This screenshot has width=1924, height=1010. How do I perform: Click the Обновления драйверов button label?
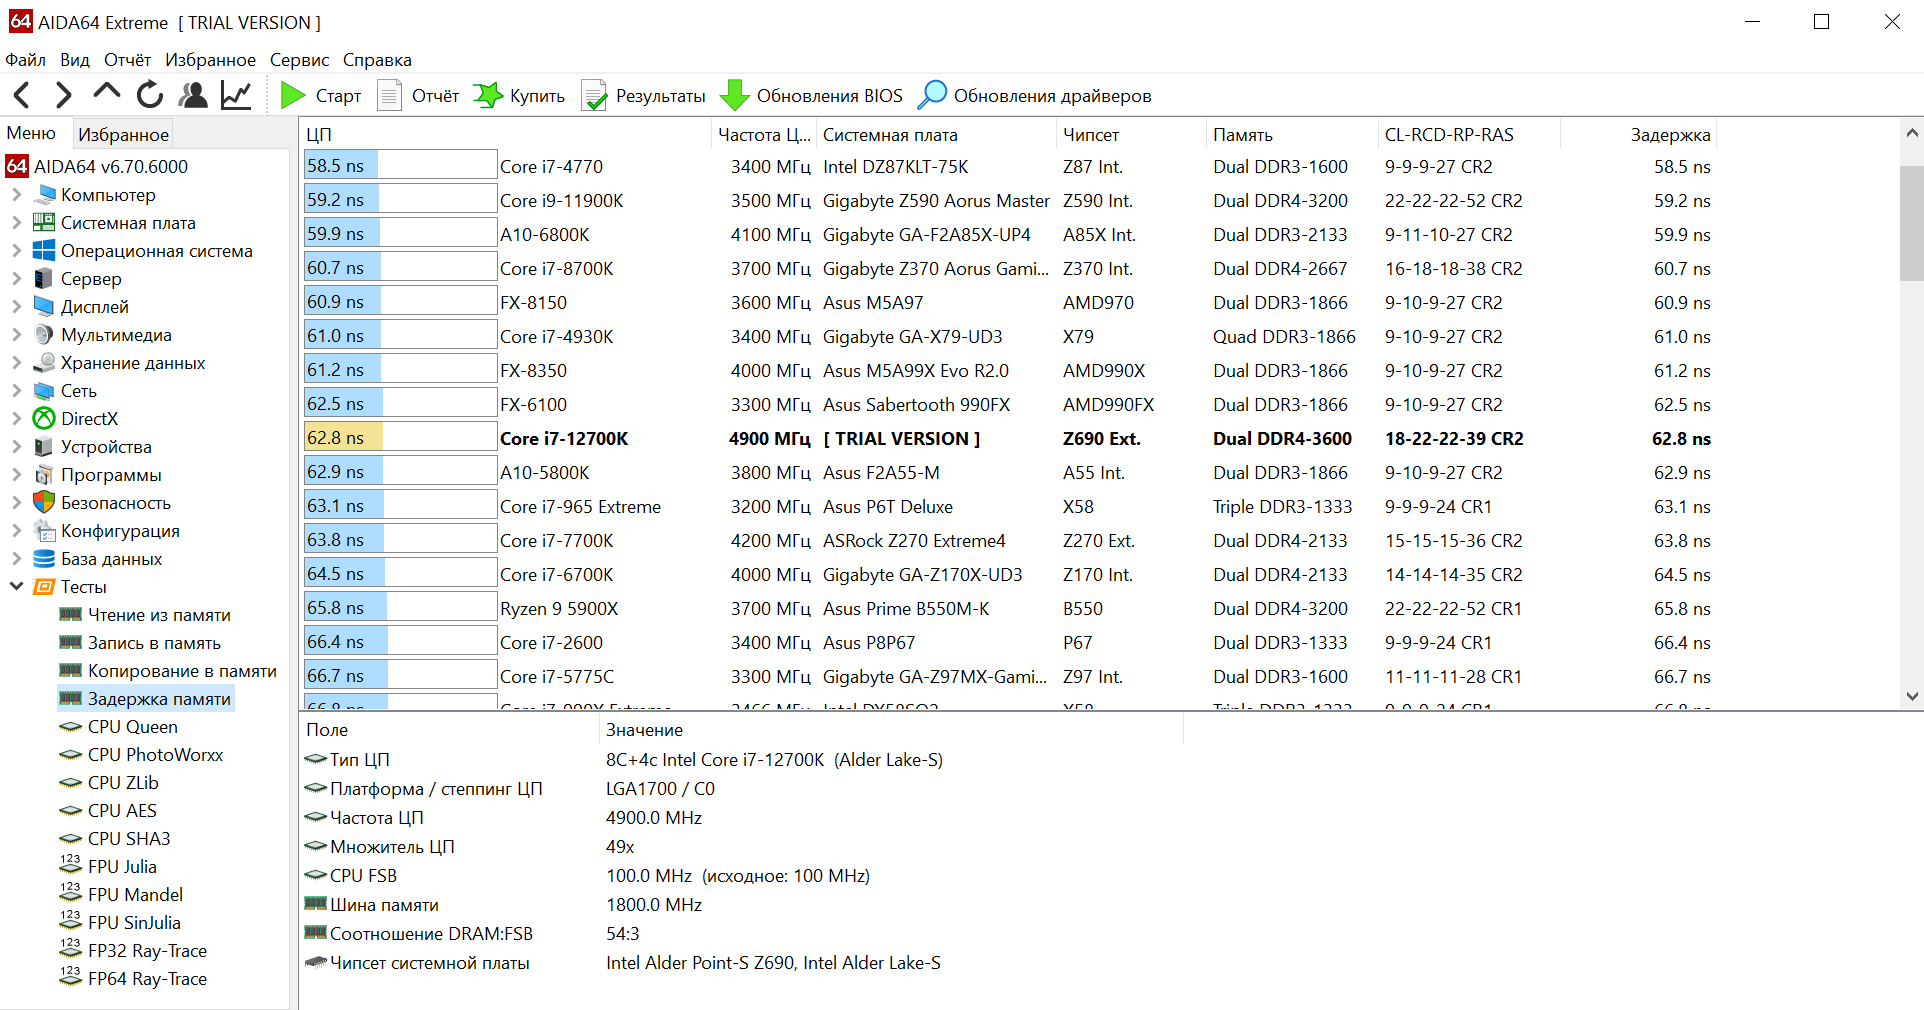click(x=1053, y=96)
